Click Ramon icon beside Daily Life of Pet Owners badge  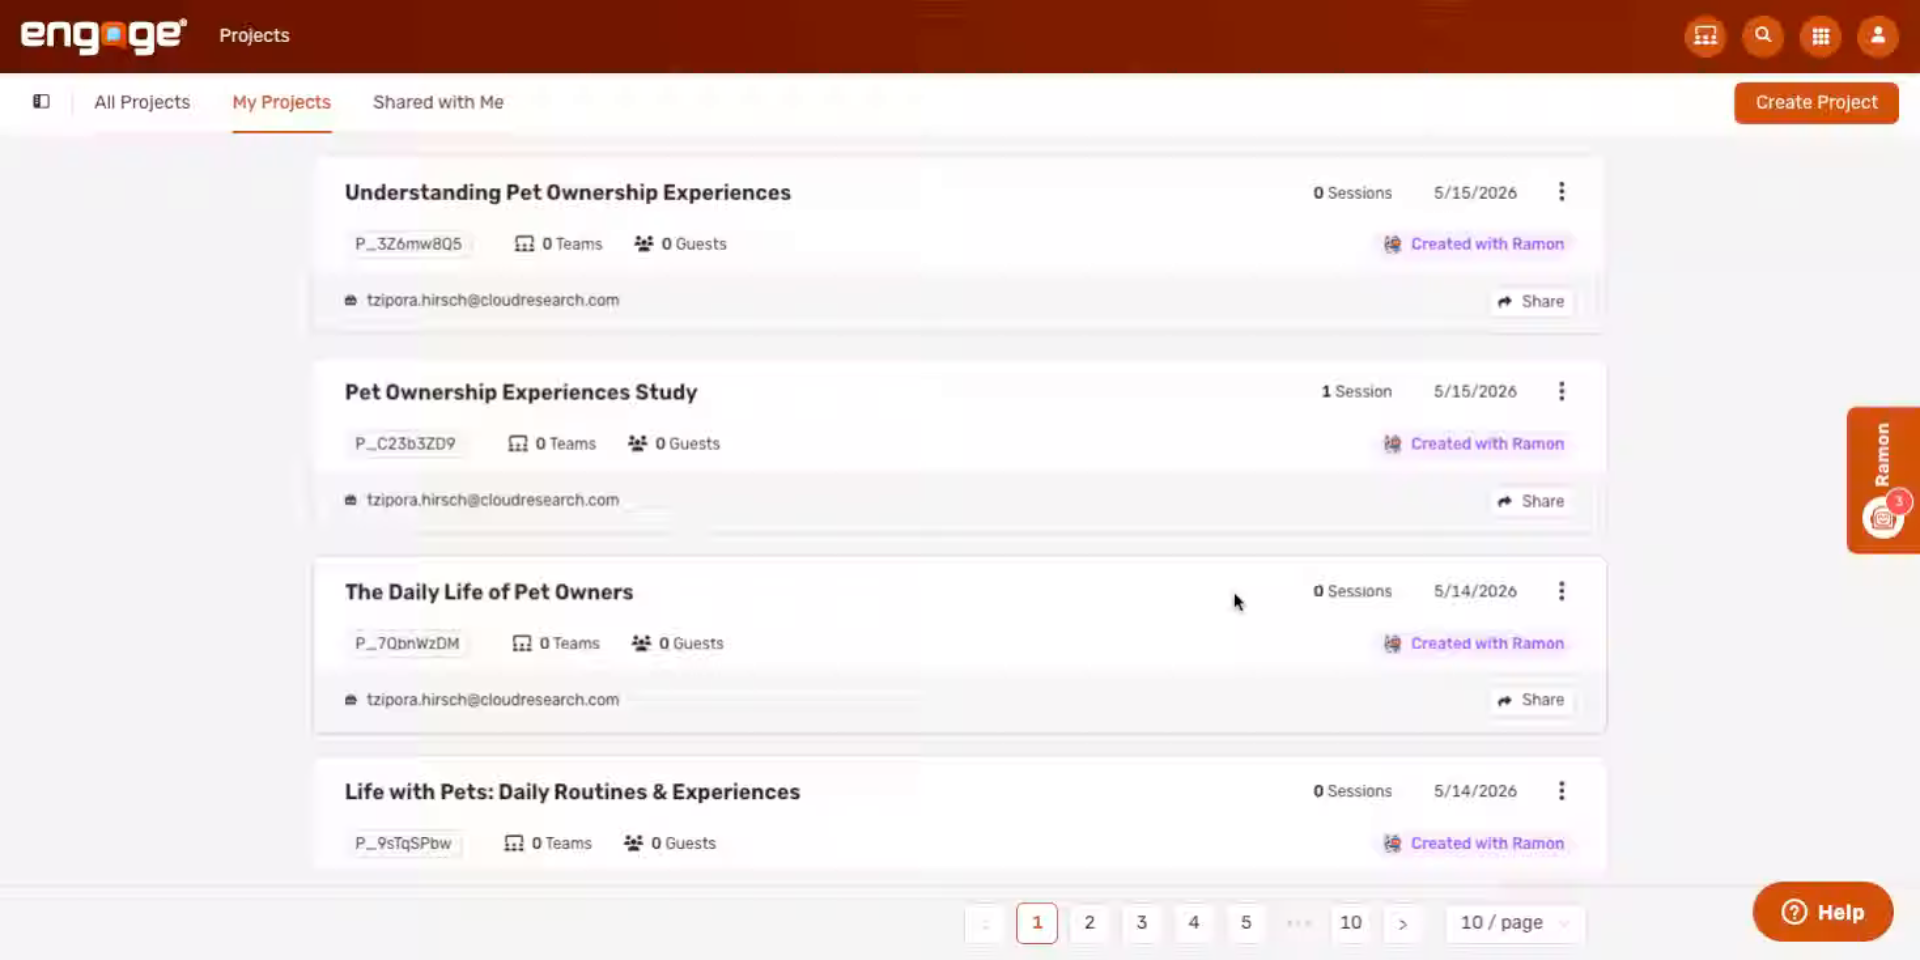tap(1392, 644)
